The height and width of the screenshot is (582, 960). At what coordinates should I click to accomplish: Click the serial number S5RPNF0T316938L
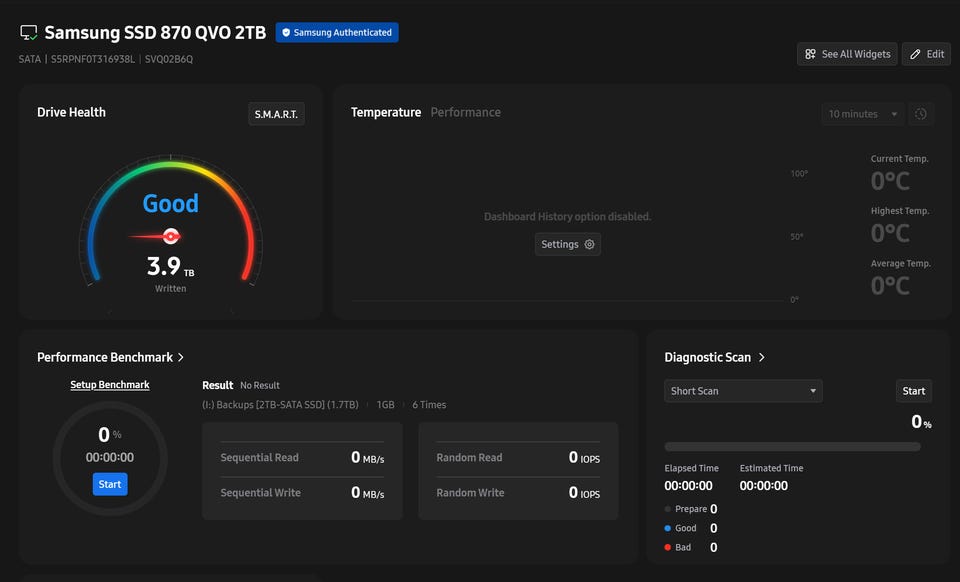coord(92,59)
